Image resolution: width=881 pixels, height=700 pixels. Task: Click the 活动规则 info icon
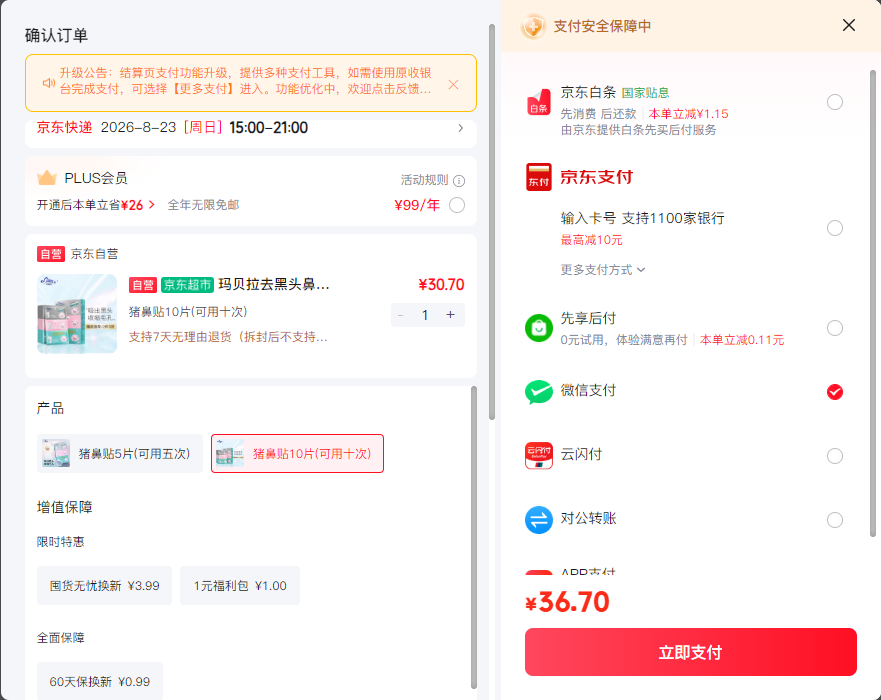click(459, 181)
